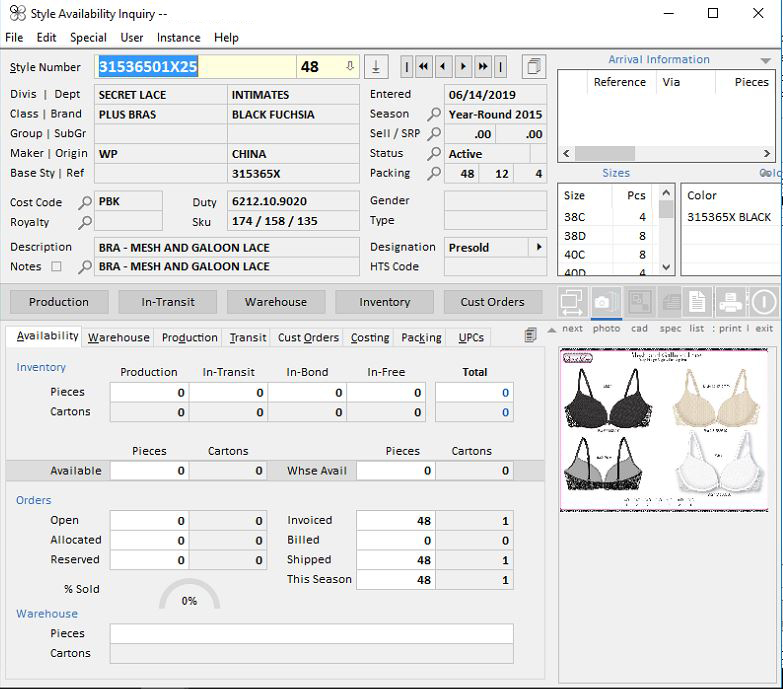Expand the Designation Presold arrow
This screenshot has height=689, width=783.
click(540, 247)
